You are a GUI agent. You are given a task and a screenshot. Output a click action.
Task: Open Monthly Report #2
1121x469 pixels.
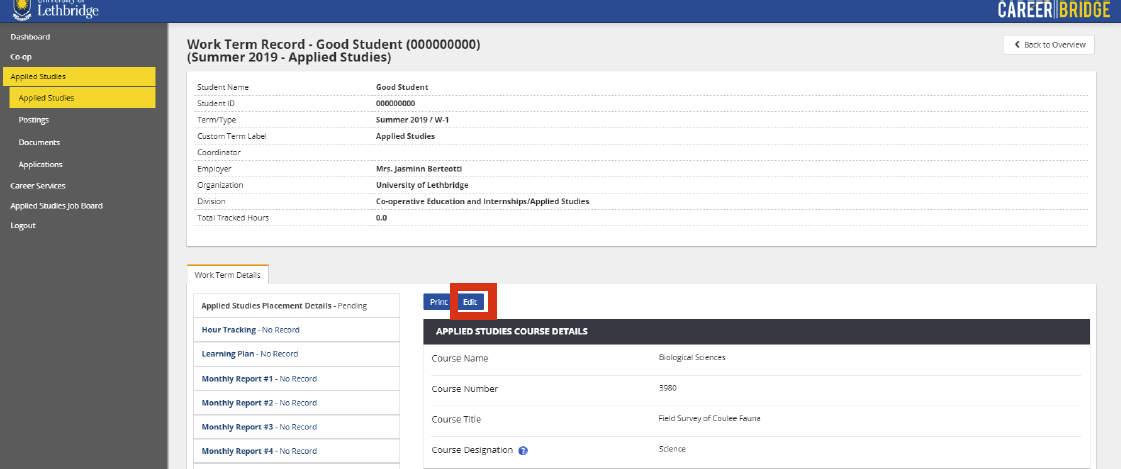(x=297, y=403)
